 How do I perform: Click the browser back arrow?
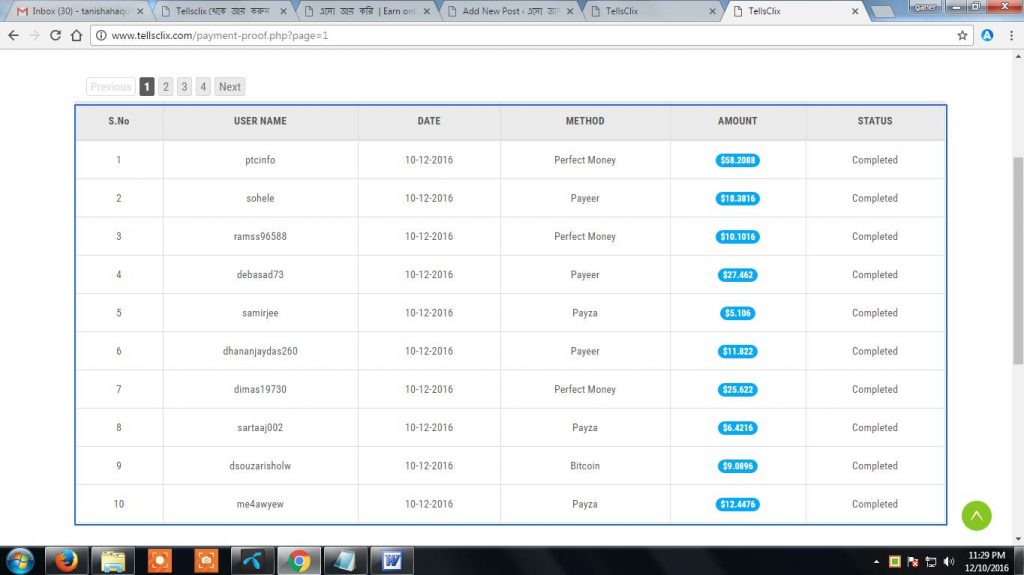coord(13,35)
